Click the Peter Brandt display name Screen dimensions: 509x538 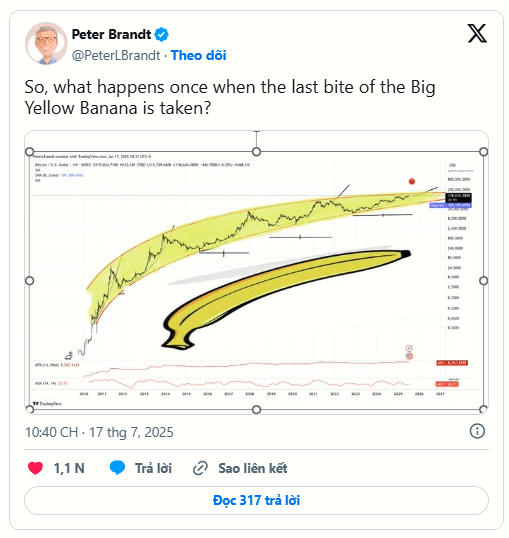click(111, 34)
